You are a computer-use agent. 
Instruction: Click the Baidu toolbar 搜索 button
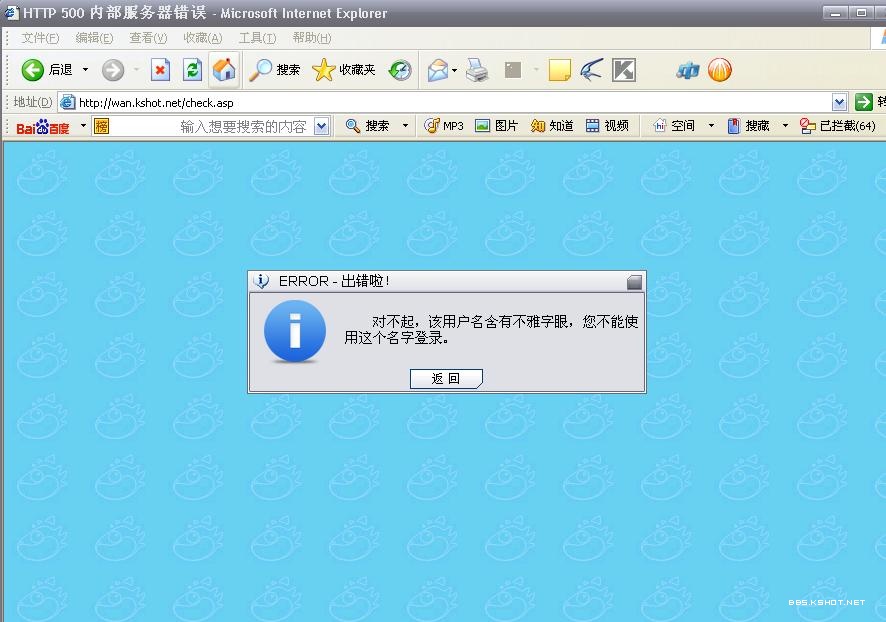[367, 125]
